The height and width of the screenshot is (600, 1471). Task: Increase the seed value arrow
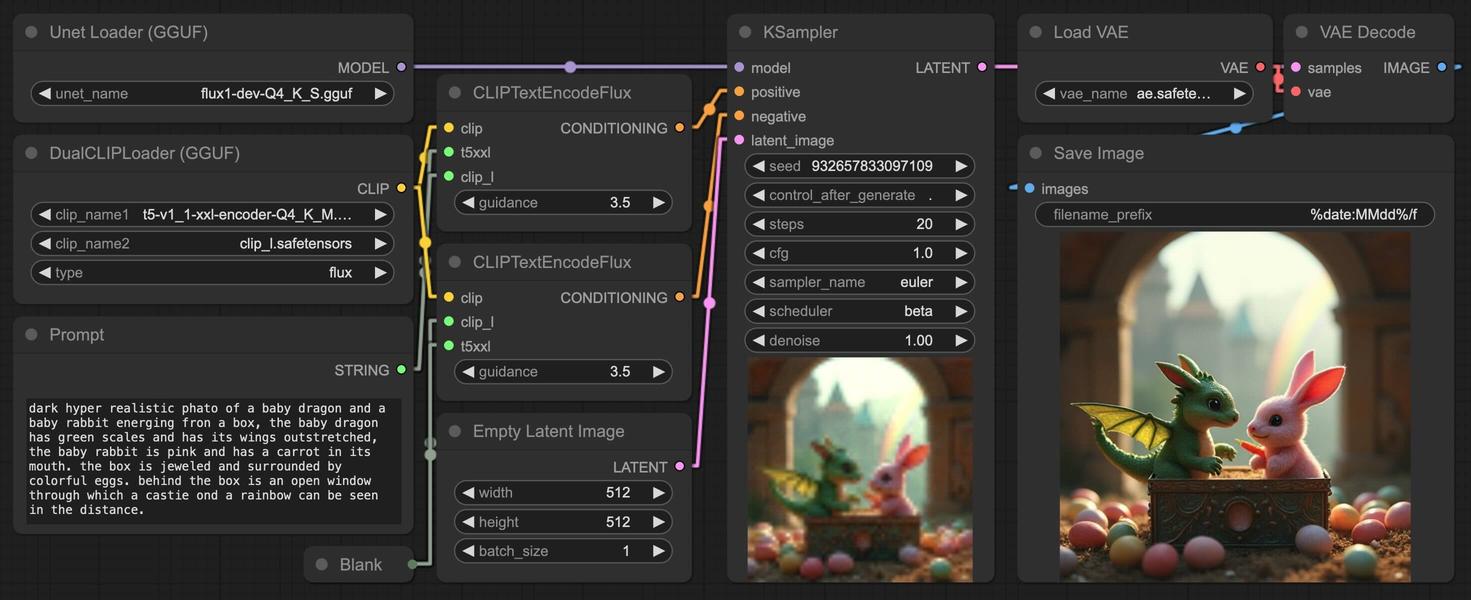coord(961,166)
